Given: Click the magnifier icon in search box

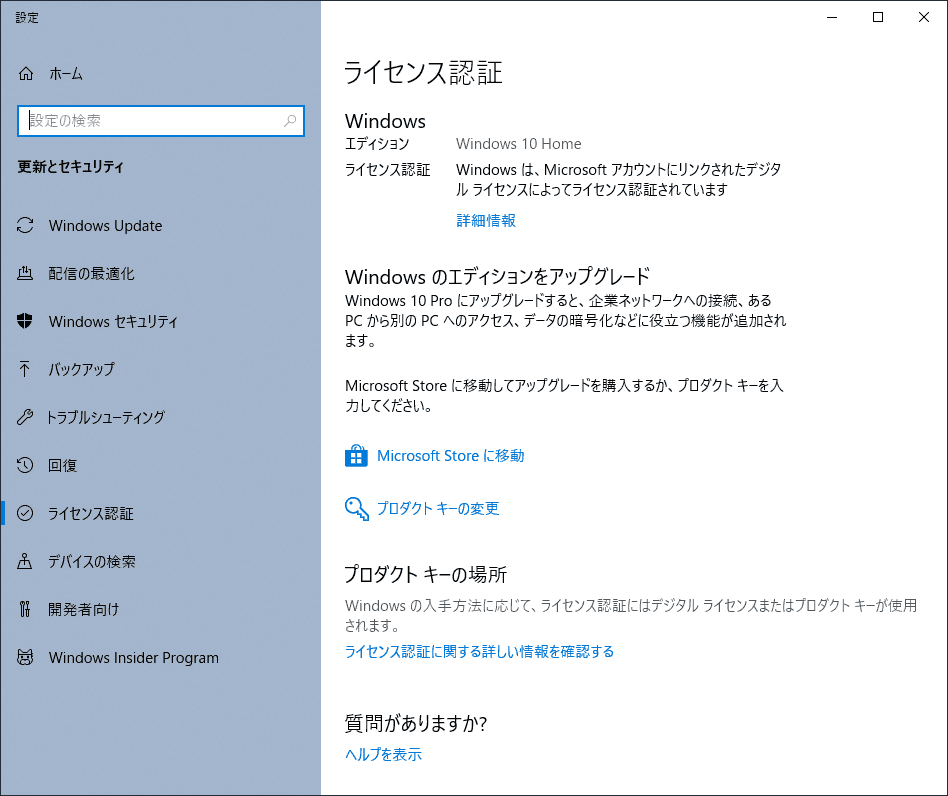Looking at the screenshot, I should [290, 121].
